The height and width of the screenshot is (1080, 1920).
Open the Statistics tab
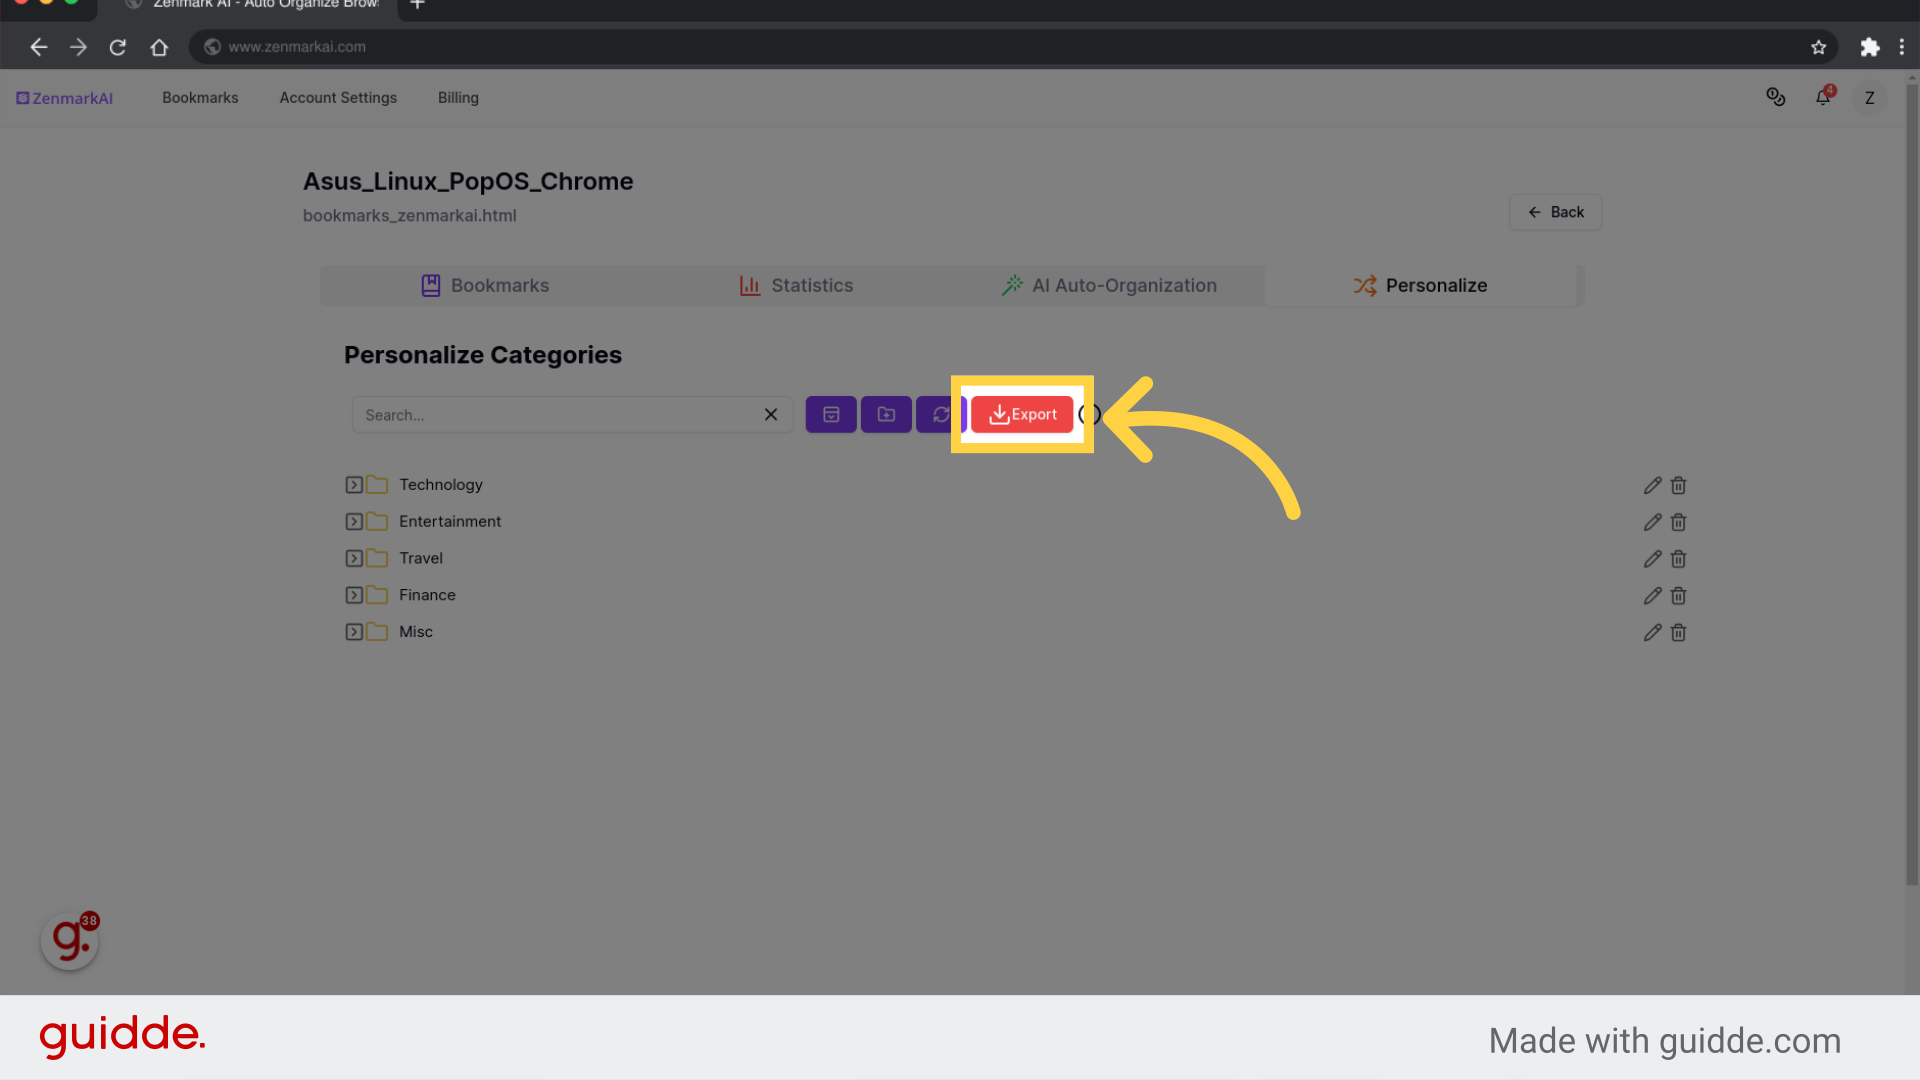(796, 285)
